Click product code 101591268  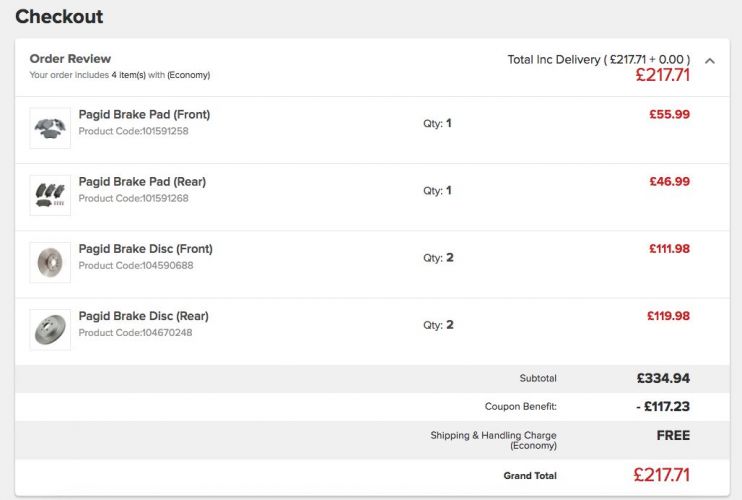tap(133, 198)
